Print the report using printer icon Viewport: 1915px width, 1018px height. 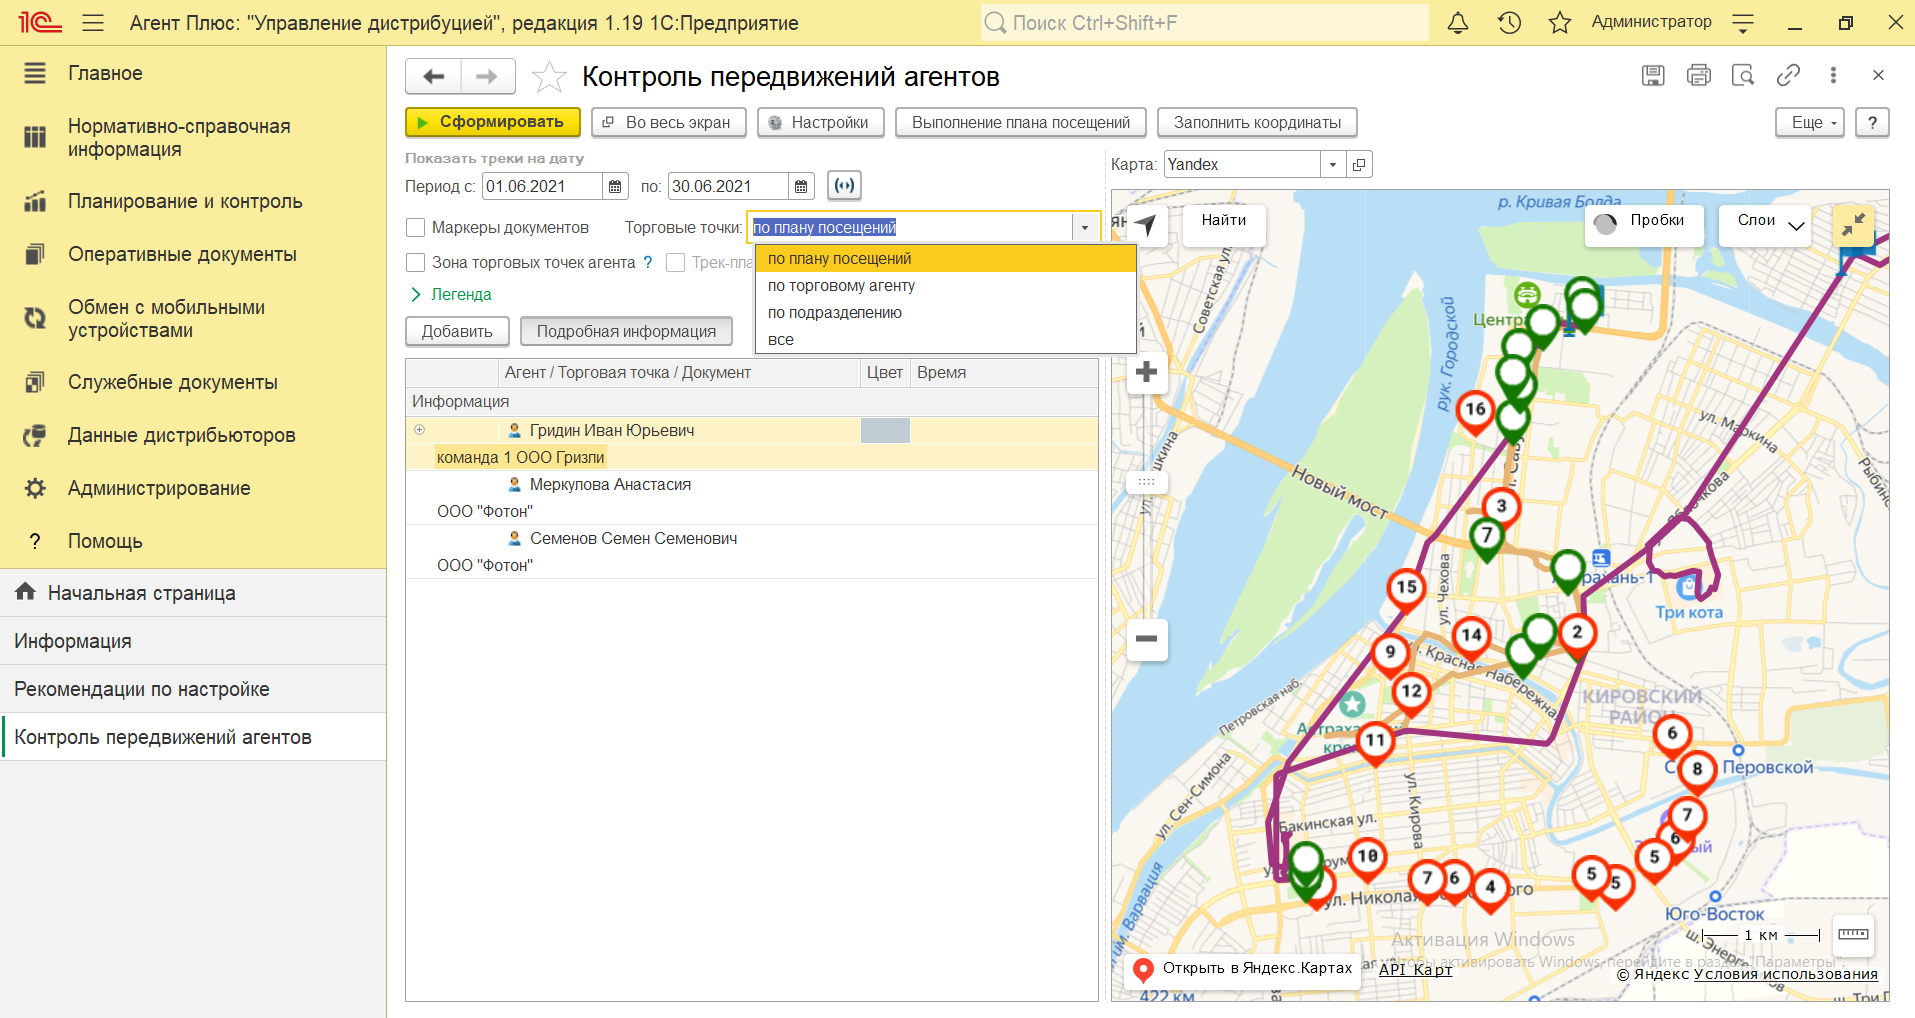[1698, 75]
